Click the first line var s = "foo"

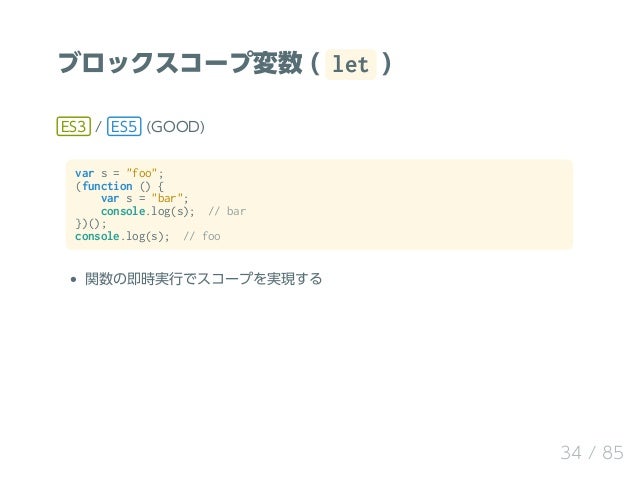click(x=119, y=173)
